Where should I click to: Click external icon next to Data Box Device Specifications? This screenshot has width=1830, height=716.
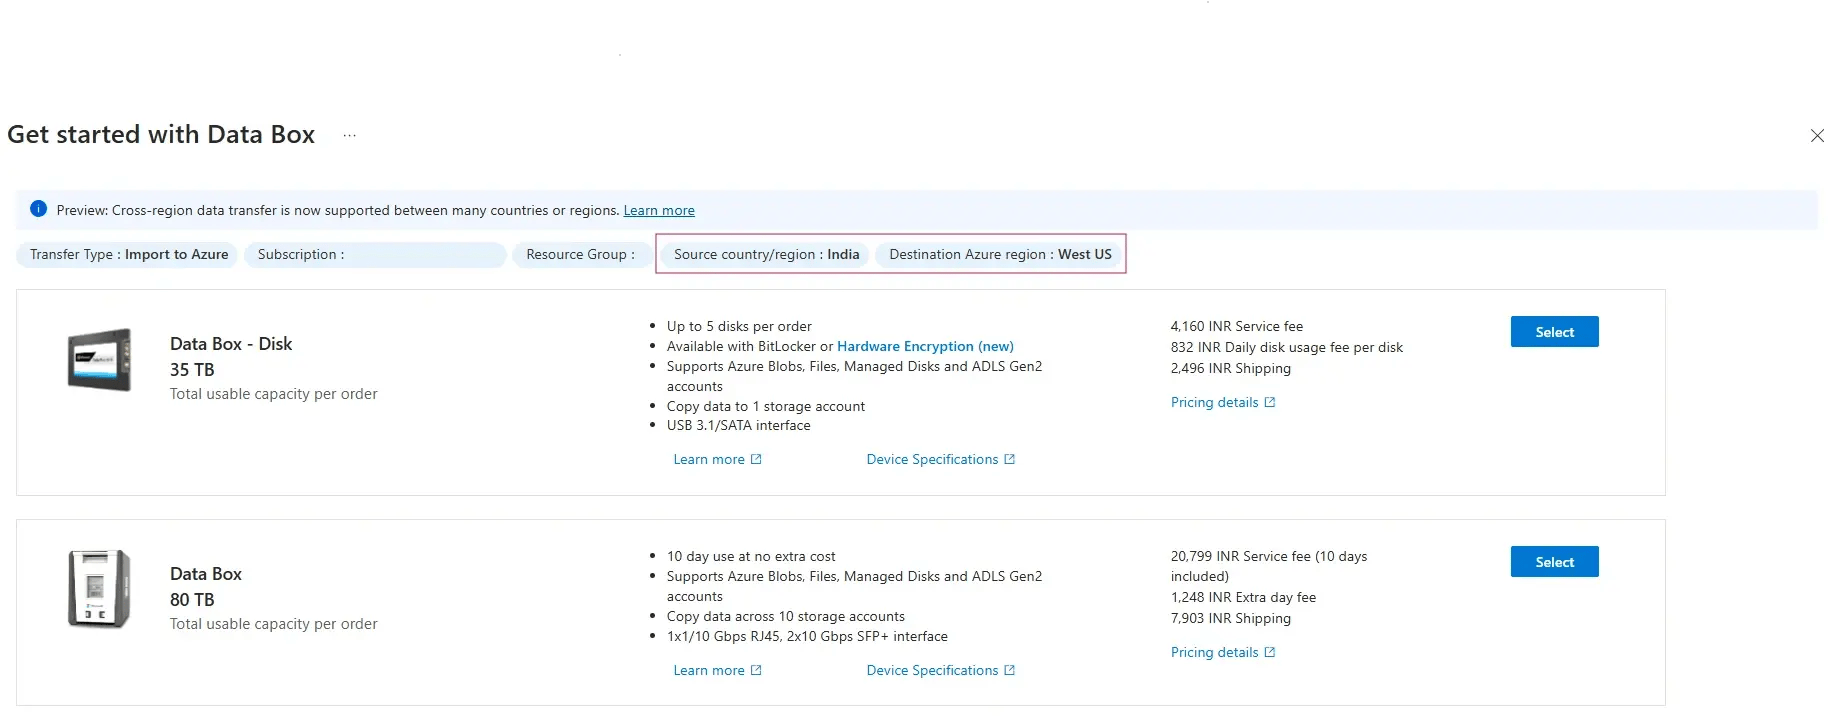pos(1009,670)
